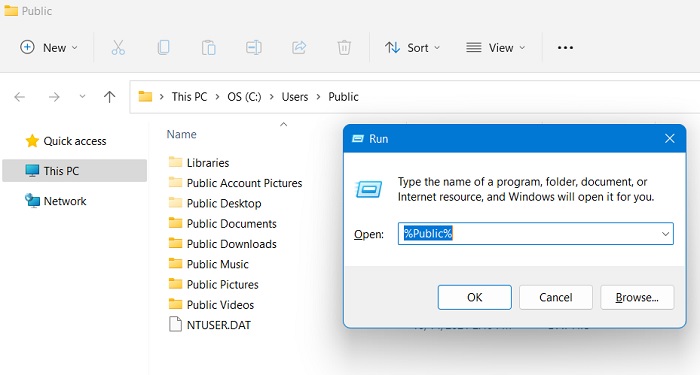Viewport: 700px width, 375px height.
Task: Click the Rename icon in toolbar
Action: click(x=254, y=47)
